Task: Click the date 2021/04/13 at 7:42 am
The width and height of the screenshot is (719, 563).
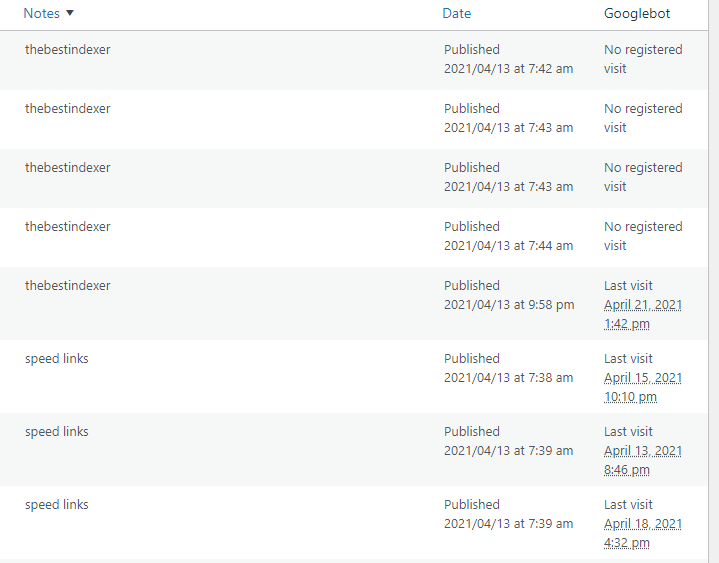Action: pyautogui.click(x=508, y=69)
